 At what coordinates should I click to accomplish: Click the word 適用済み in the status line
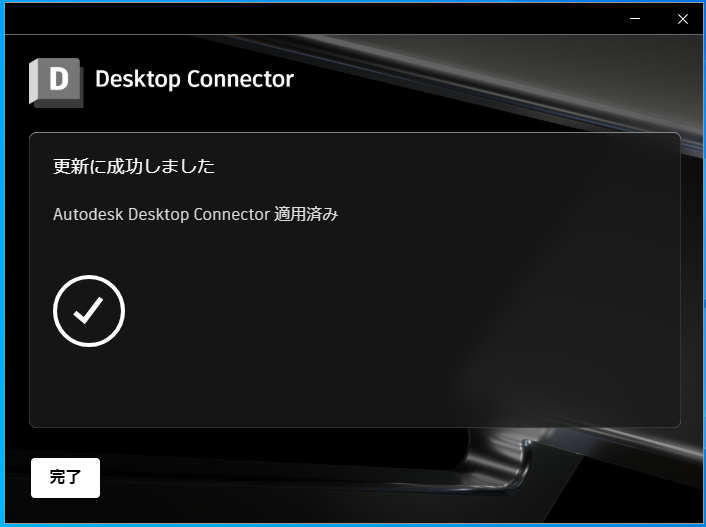[x=306, y=214]
